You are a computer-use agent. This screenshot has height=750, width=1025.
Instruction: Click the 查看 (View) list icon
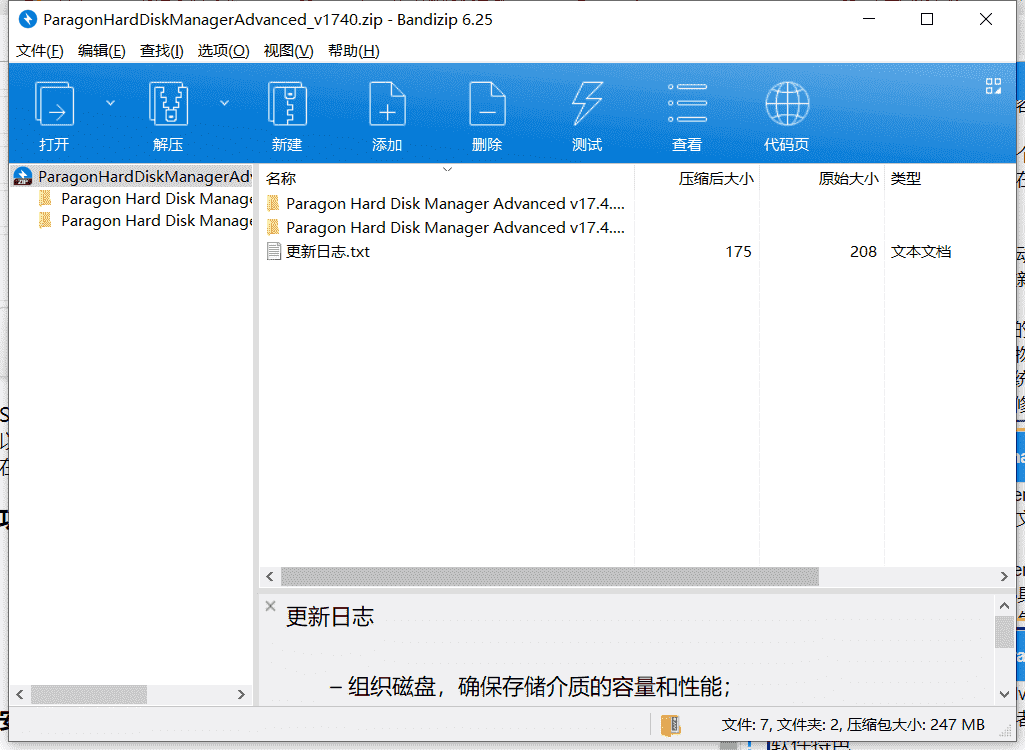[687, 103]
